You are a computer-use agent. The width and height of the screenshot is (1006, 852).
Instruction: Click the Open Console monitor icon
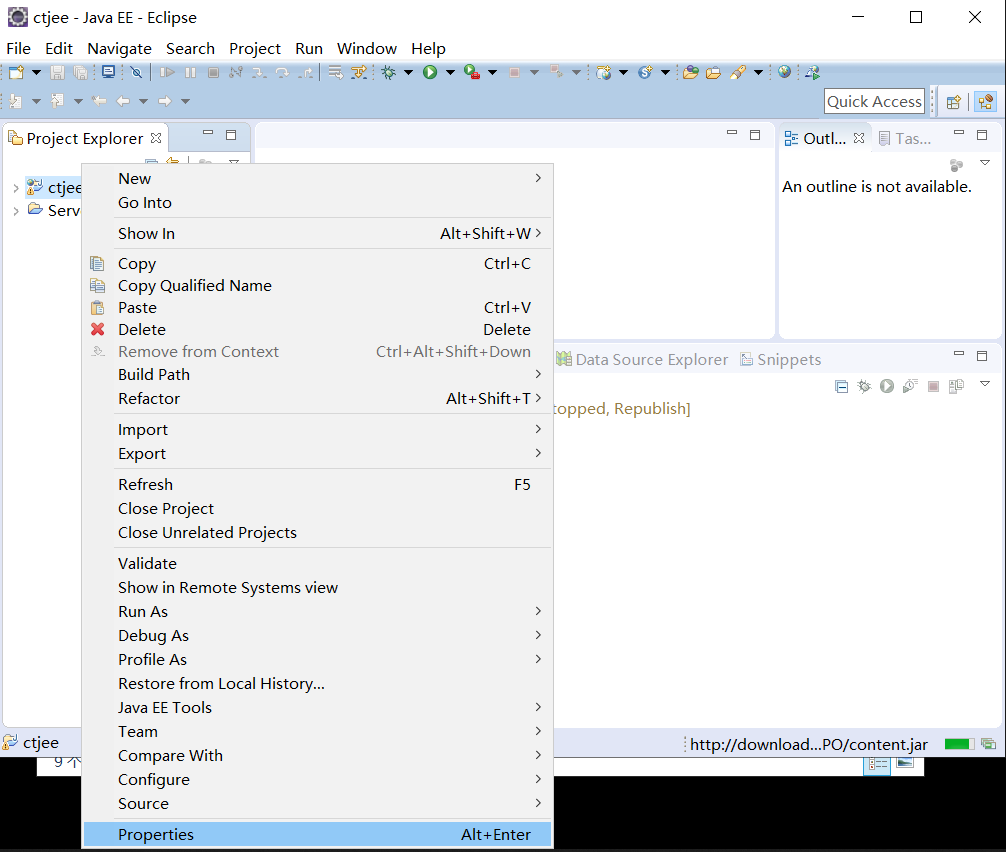[x=108, y=72]
